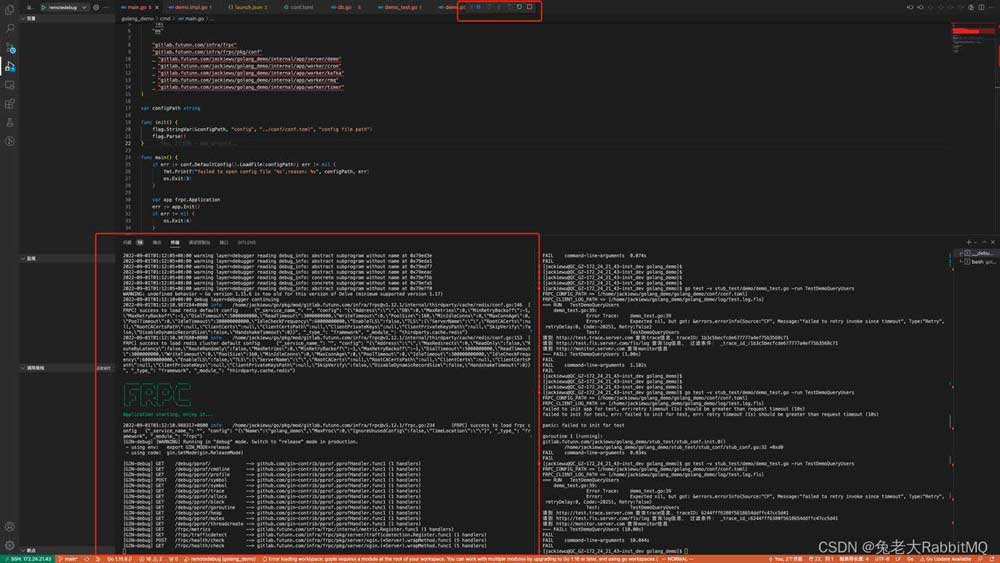Click the restart button in debug toolbar

click(x=519, y=7)
